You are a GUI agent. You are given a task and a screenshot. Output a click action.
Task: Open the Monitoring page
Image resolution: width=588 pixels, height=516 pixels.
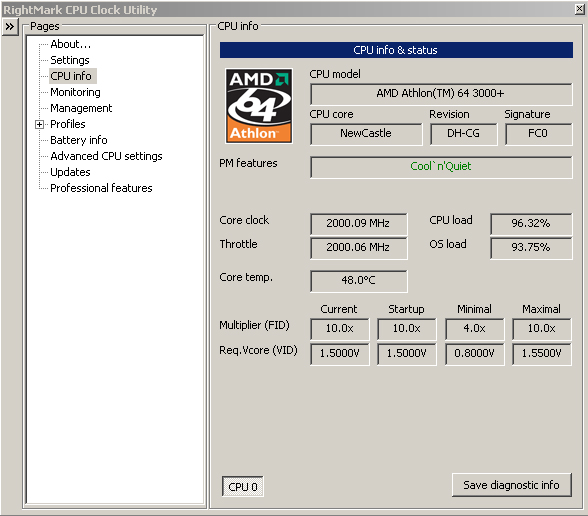click(75, 92)
